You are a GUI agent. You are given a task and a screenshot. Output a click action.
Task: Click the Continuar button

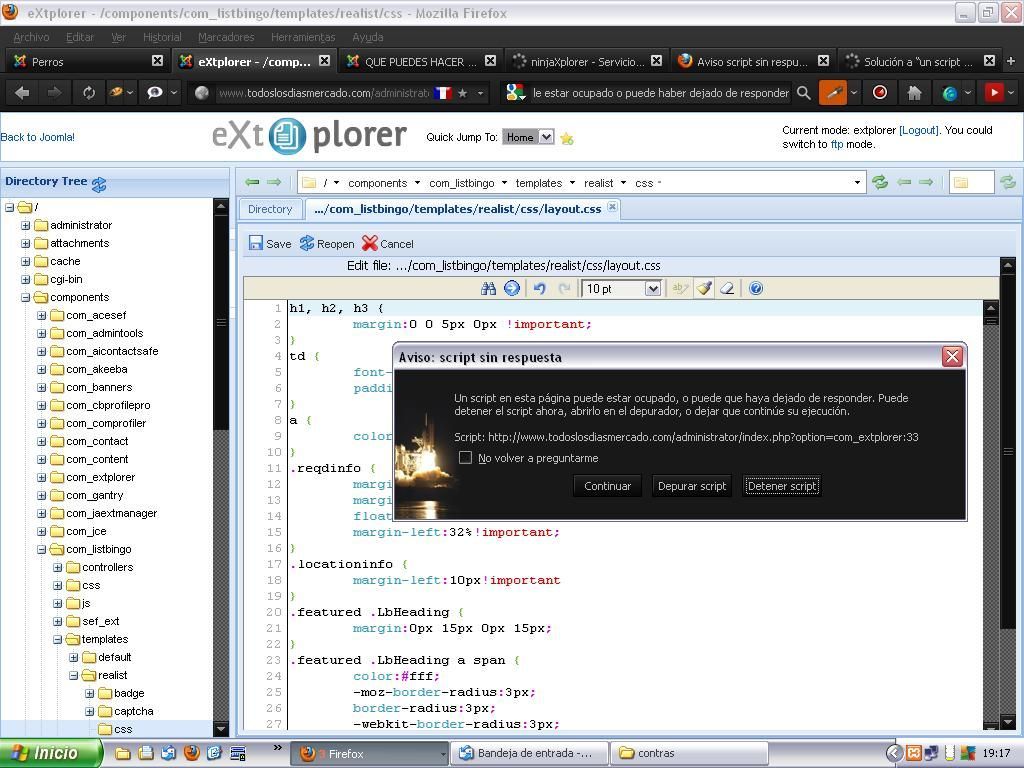click(x=607, y=486)
